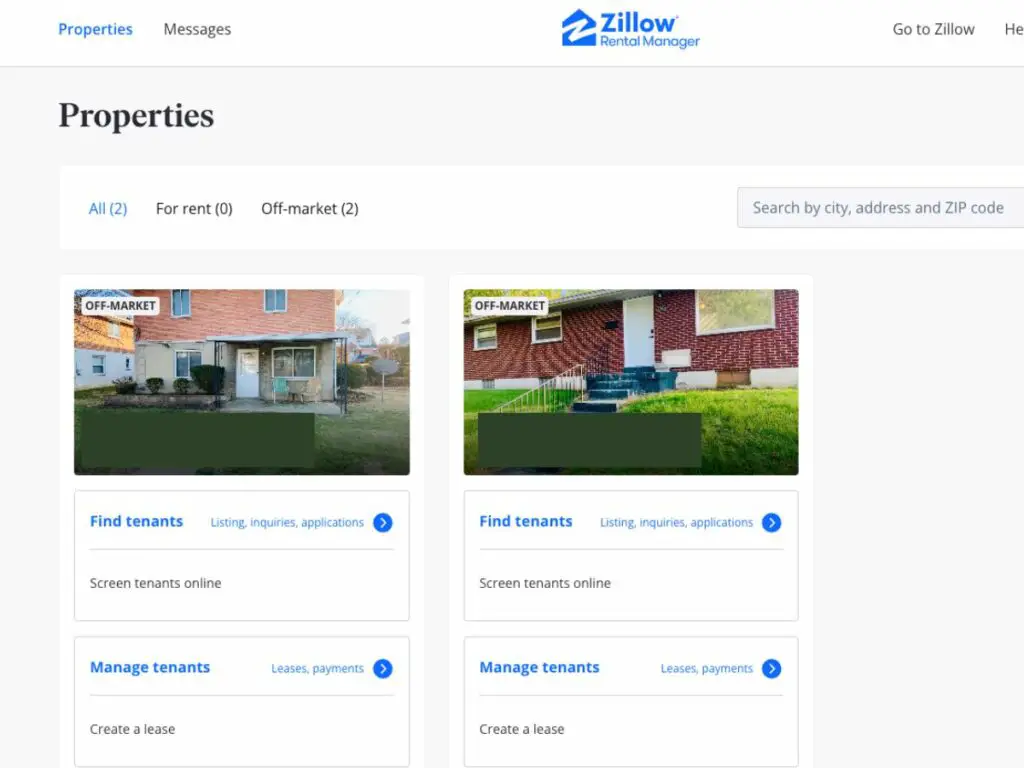The height and width of the screenshot is (768, 1024).
Task: Open Find tenants arrow on first property
Action: coord(383,522)
